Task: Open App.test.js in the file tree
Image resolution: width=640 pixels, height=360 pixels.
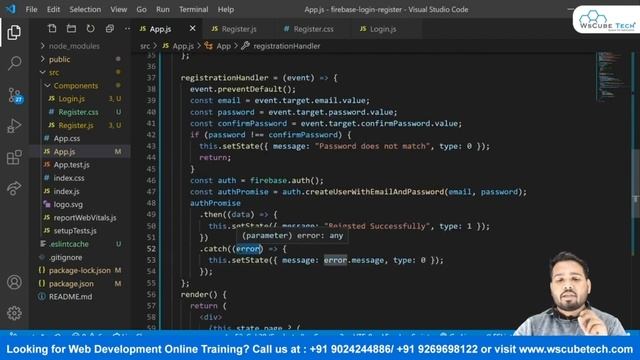Action: point(80,165)
